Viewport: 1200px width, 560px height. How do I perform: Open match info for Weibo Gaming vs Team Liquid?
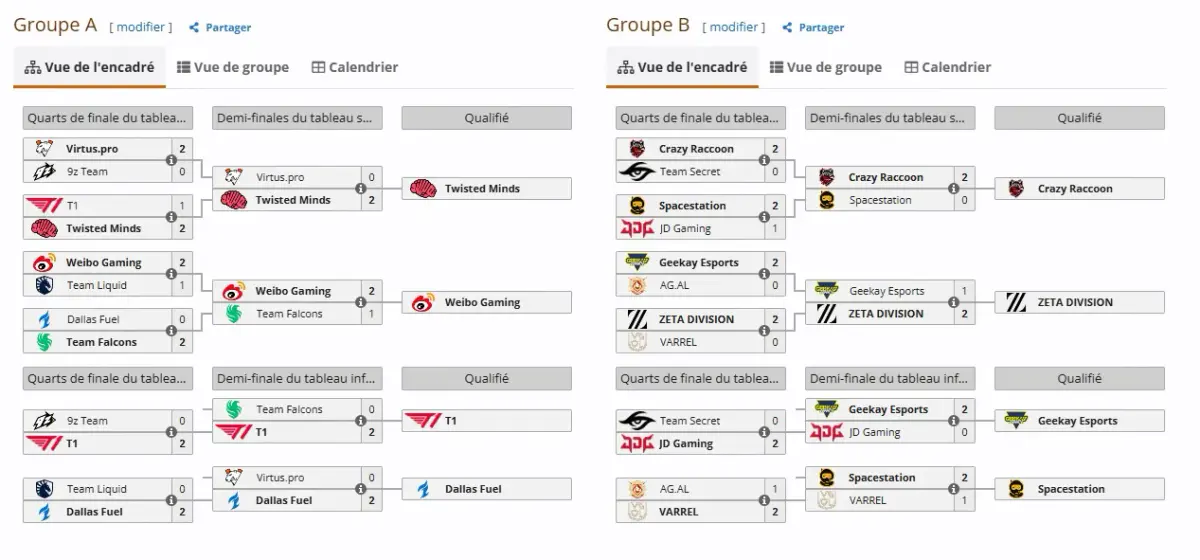pos(171,274)
